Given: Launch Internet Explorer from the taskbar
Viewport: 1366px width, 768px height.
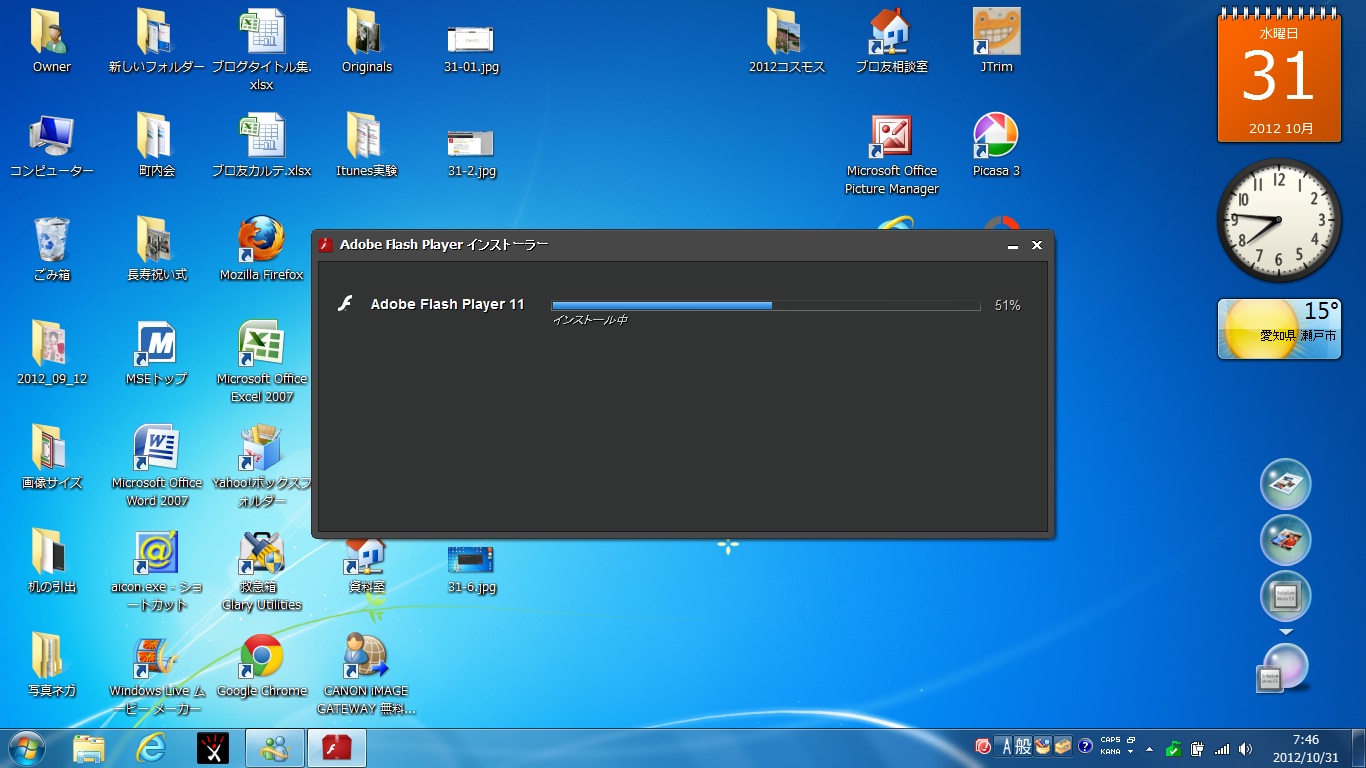Looking at the screenshot, I should point(150,748).
